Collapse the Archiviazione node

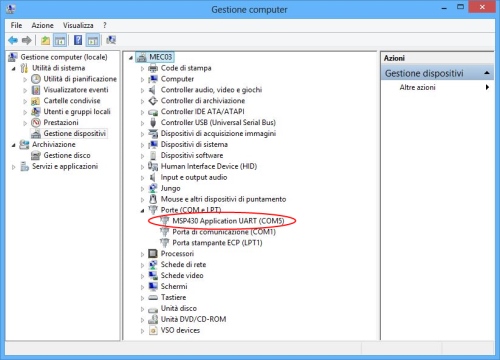14,145
